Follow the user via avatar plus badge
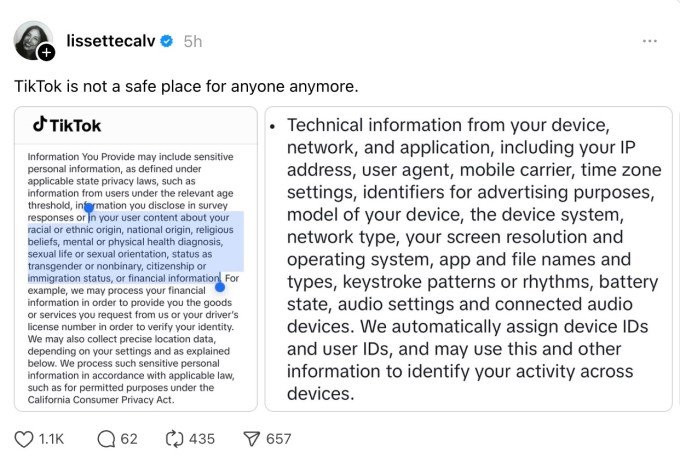Viewport: 680px width, 459px height. click(46, 52)
